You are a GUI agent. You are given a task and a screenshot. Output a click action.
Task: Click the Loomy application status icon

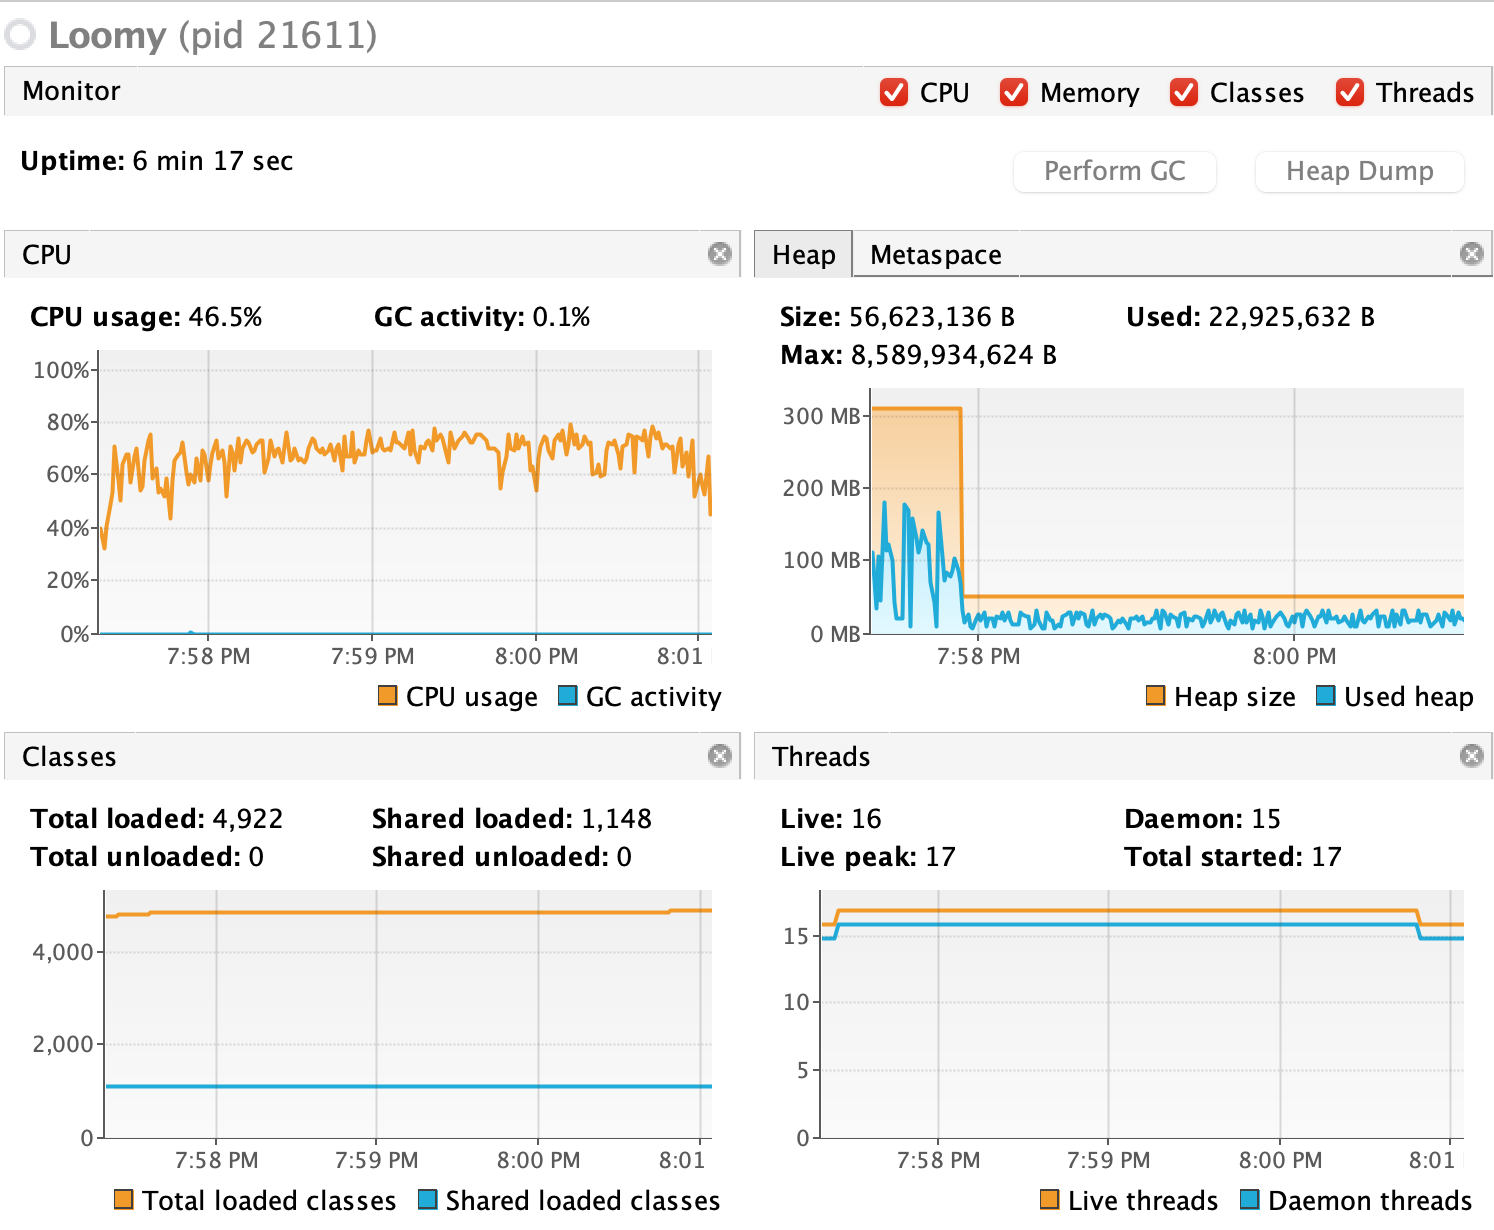(x=20, y=35)
